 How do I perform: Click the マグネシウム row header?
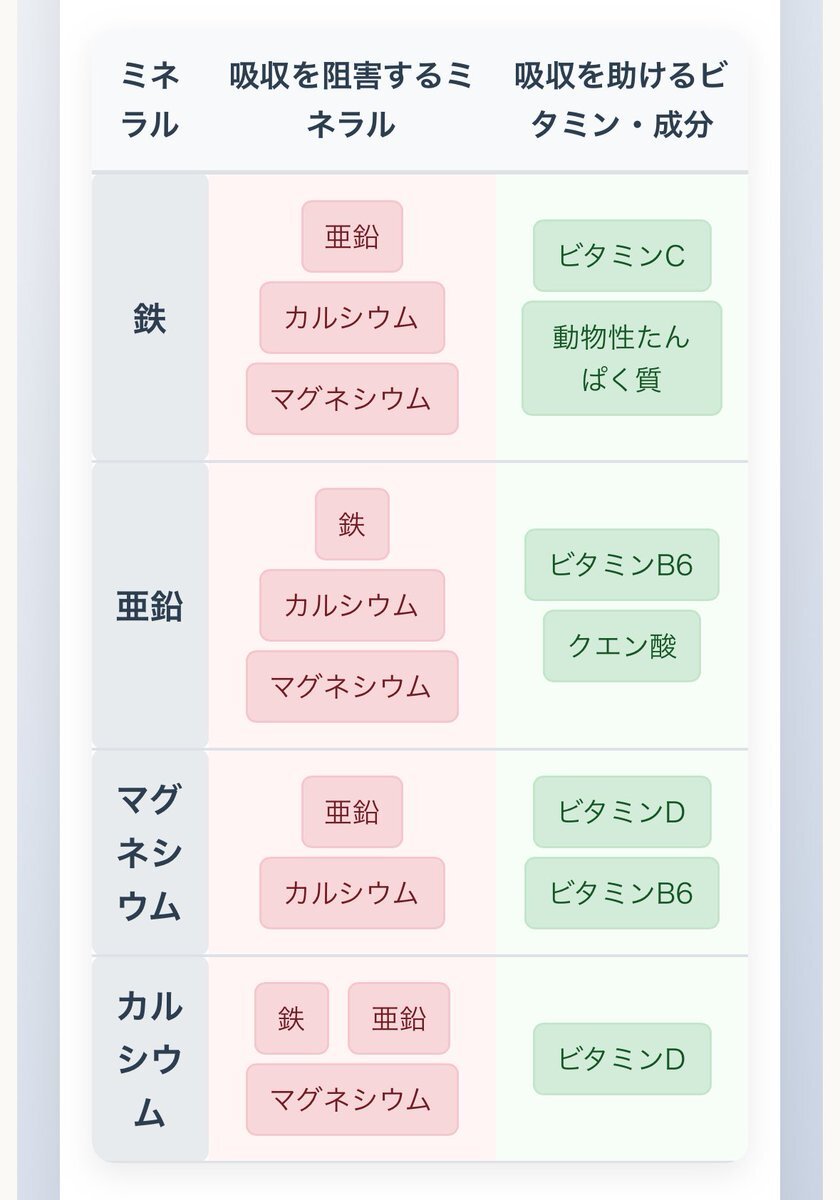(x=150, y=853)
